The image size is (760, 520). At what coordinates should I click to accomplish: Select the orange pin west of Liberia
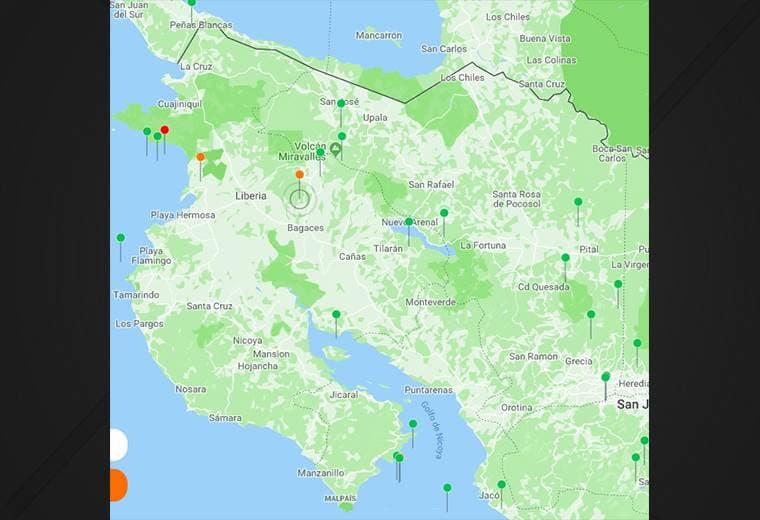tap(201, 157)
